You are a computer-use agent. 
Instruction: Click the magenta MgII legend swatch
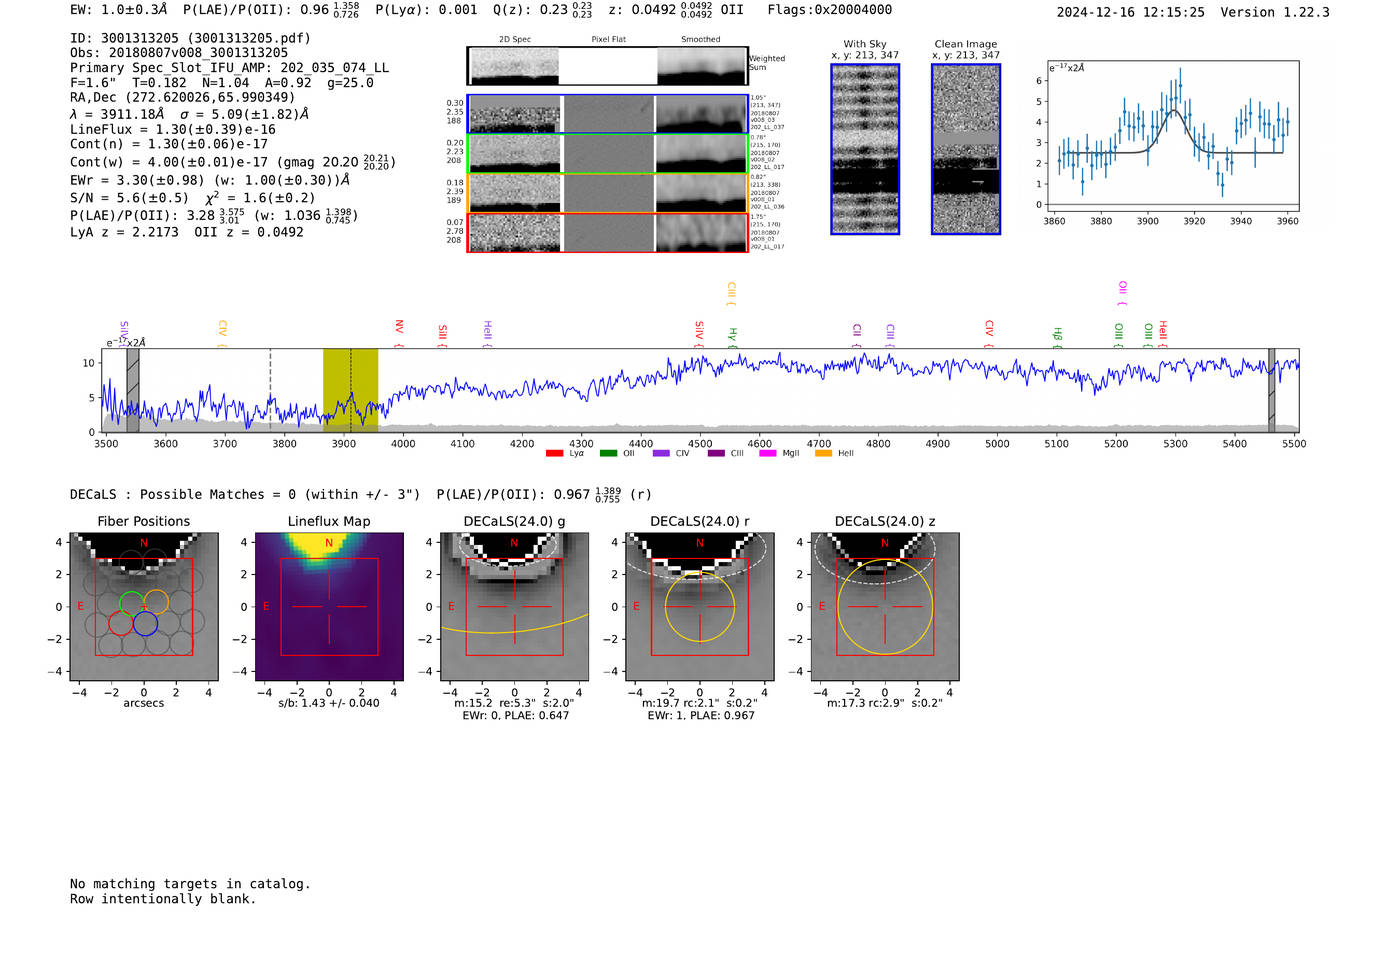[768, 454]
